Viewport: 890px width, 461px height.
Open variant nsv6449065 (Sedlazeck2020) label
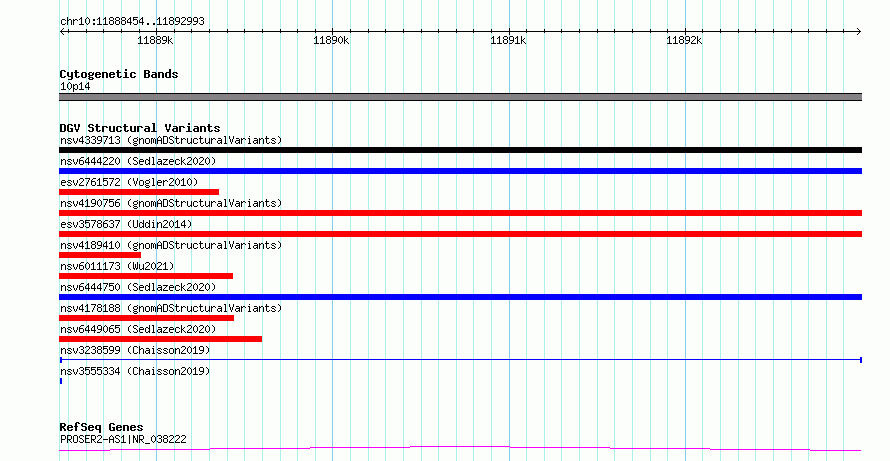(138, 329)
